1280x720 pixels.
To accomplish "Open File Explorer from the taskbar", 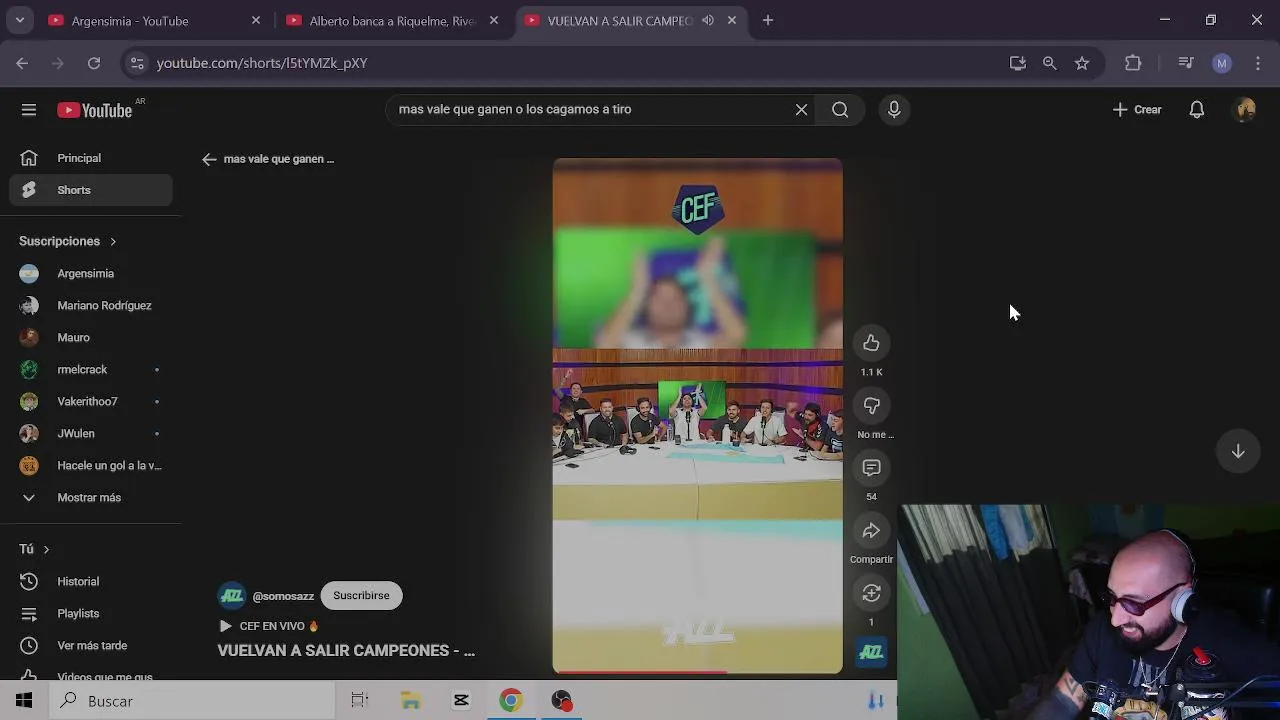I will [x=411, y=701].
